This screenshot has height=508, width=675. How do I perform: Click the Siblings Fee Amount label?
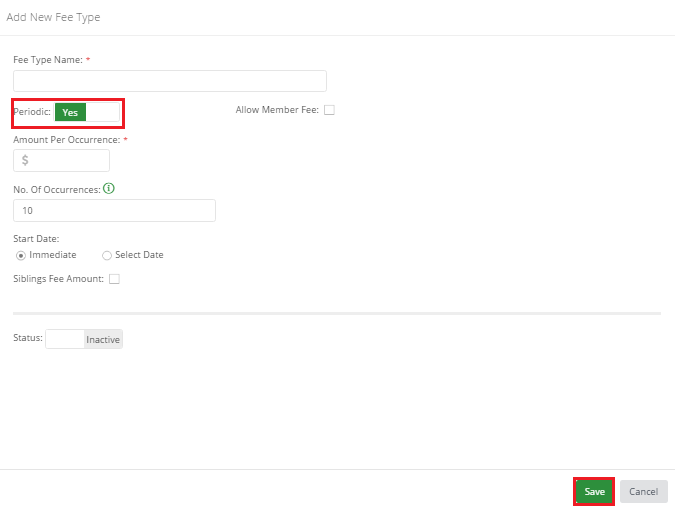tap(59, 279)
